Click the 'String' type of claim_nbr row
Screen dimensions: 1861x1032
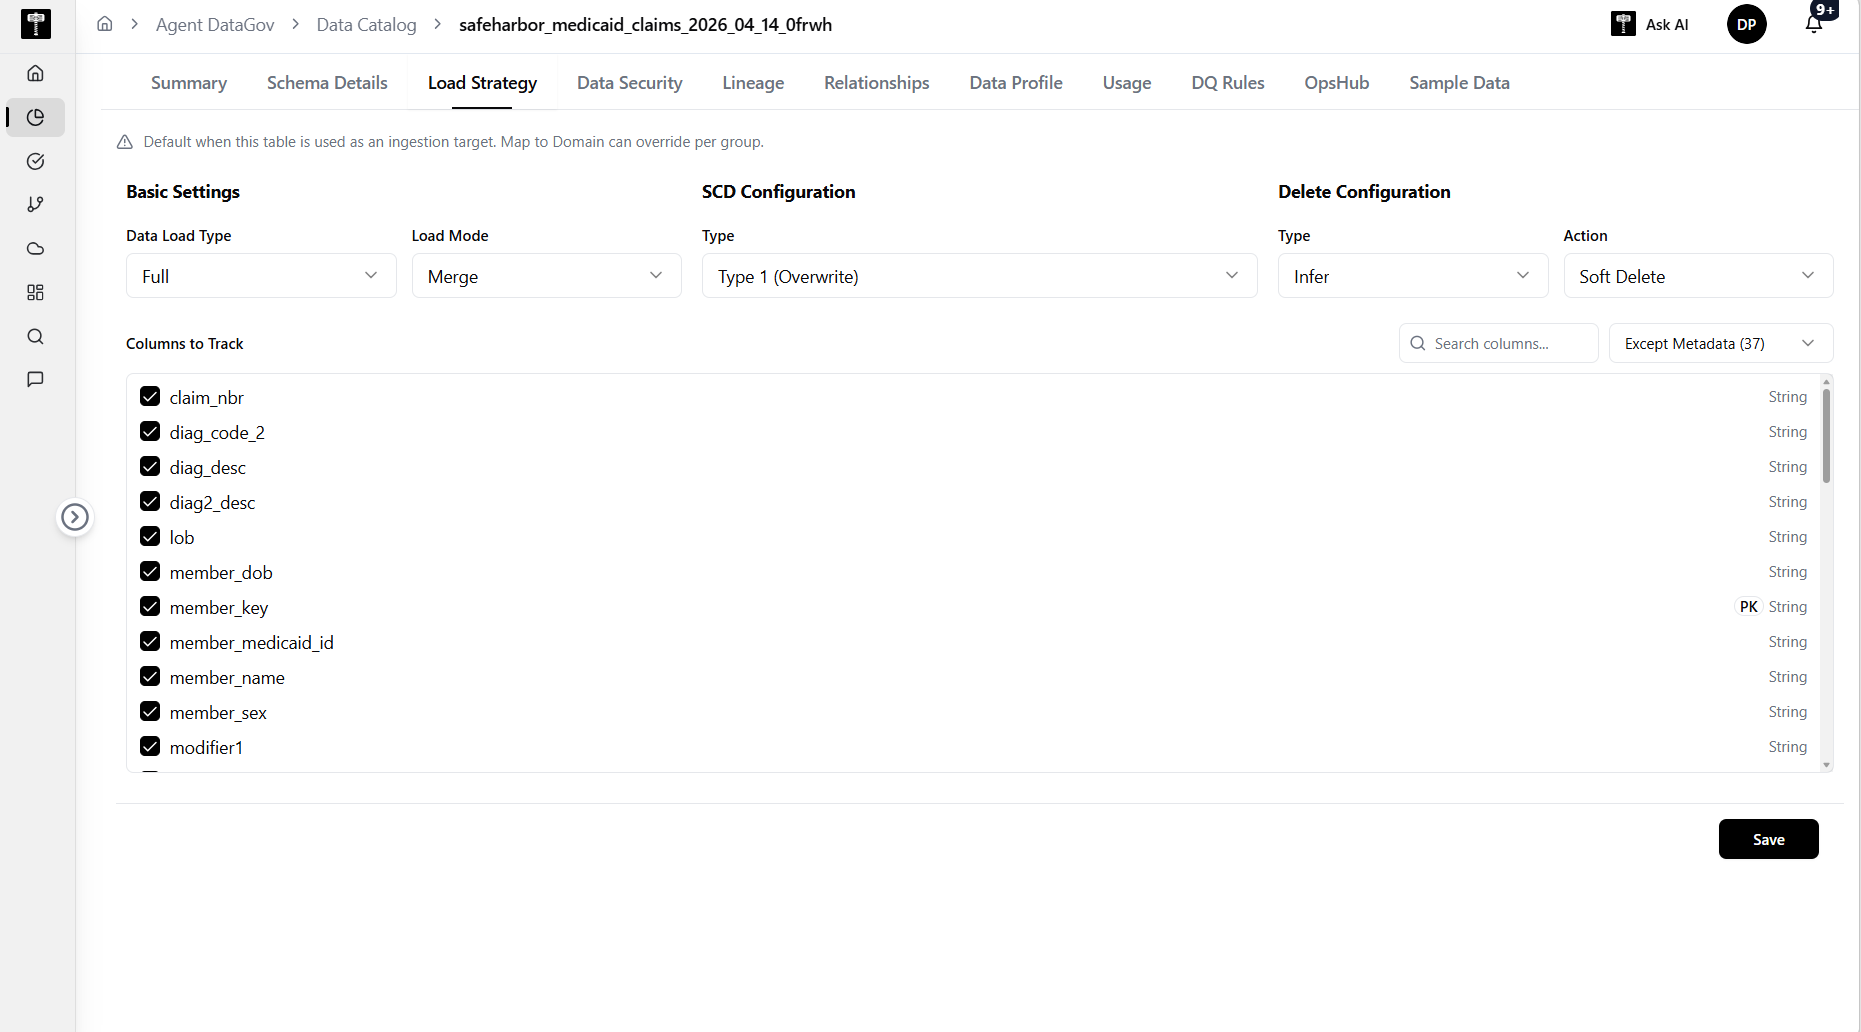1787,397
